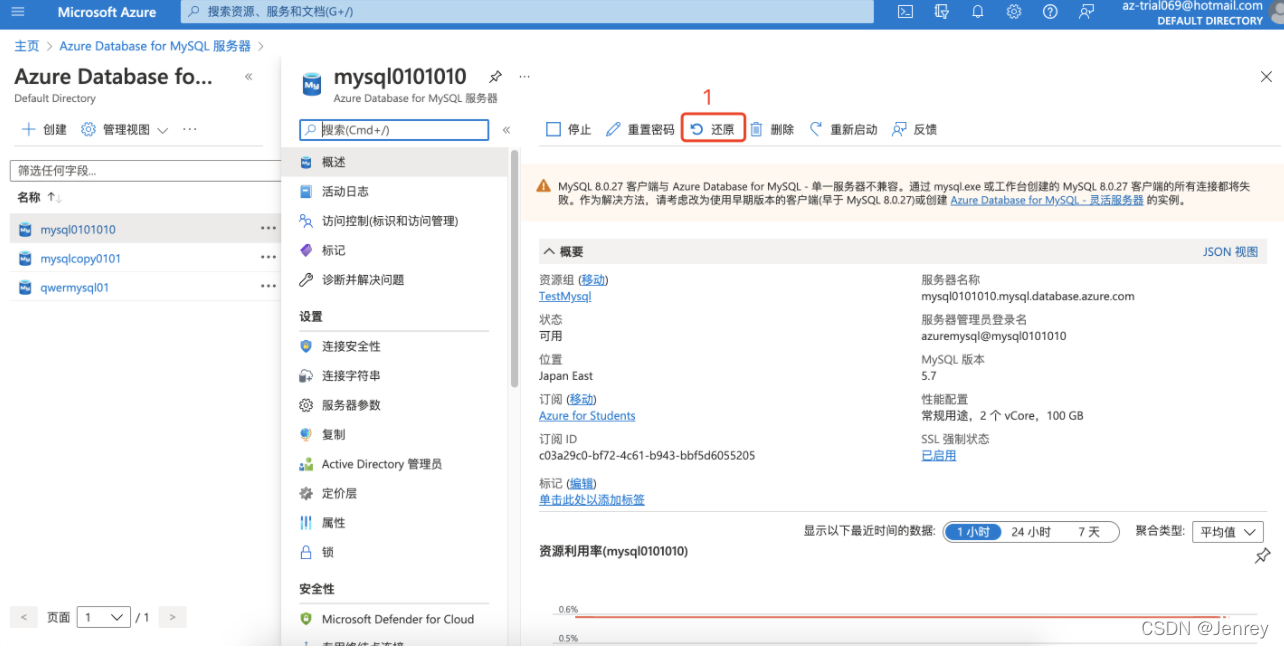Focus the resource menu search box
Image resolution: width=1284 pixels, height=648 pixels.
tap(394, 130)
